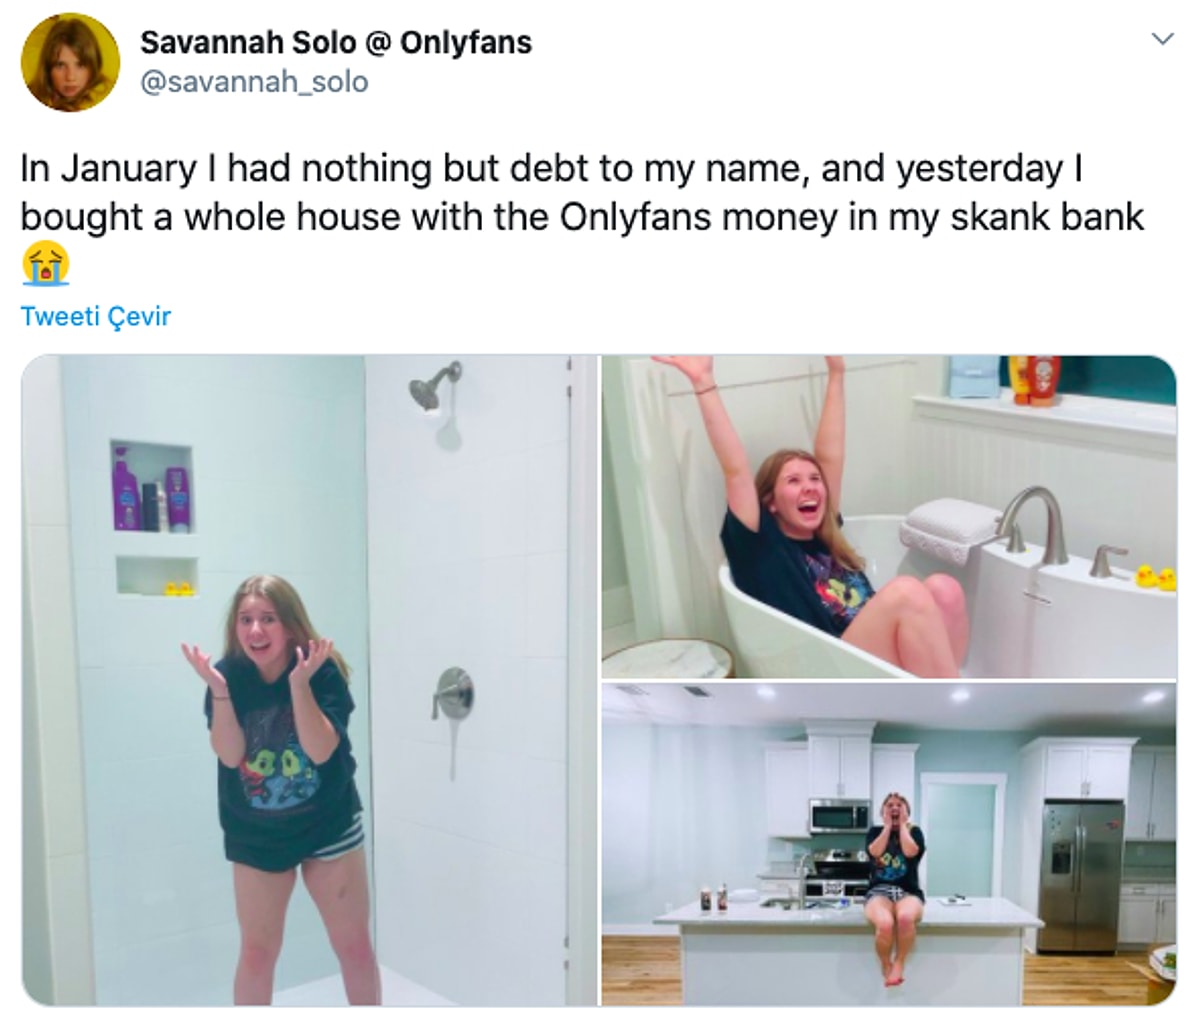This screenshot has height=1029, width=1200.
Task: Click the Savannah Solo profile avatar
Action: (x=70, y=62)
